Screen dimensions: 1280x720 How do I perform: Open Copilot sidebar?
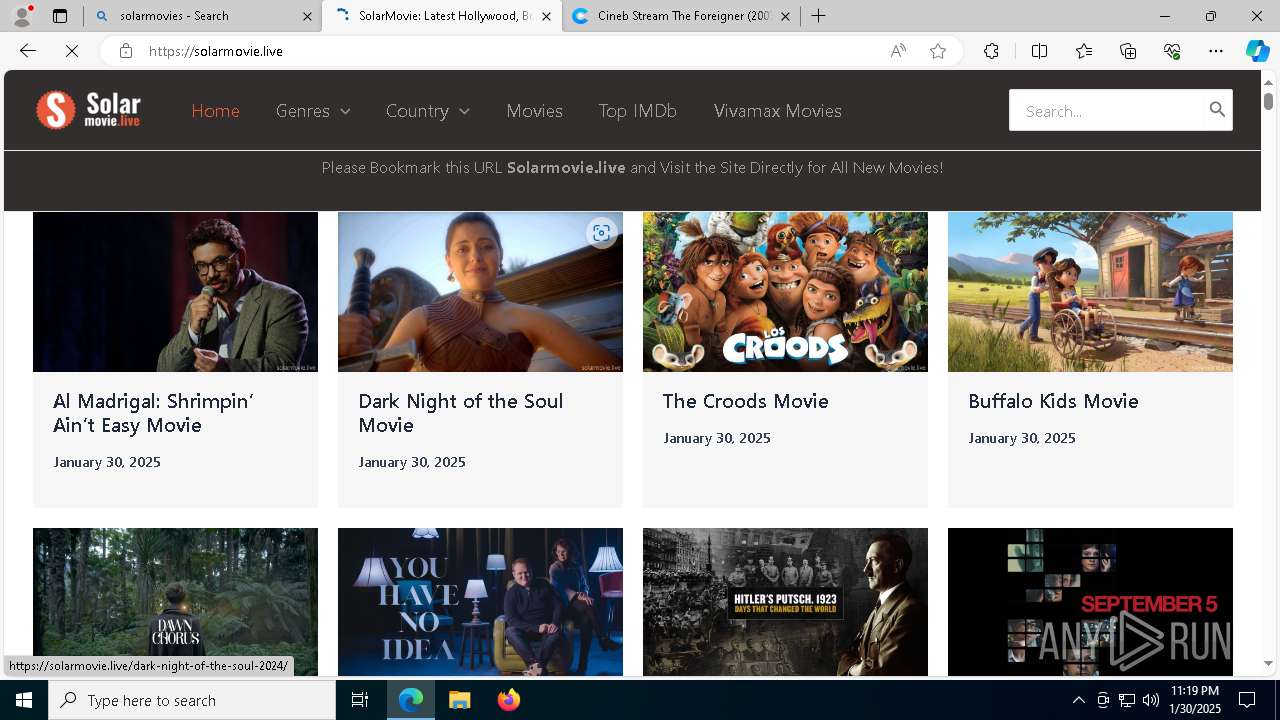(x=1257, y=51)
